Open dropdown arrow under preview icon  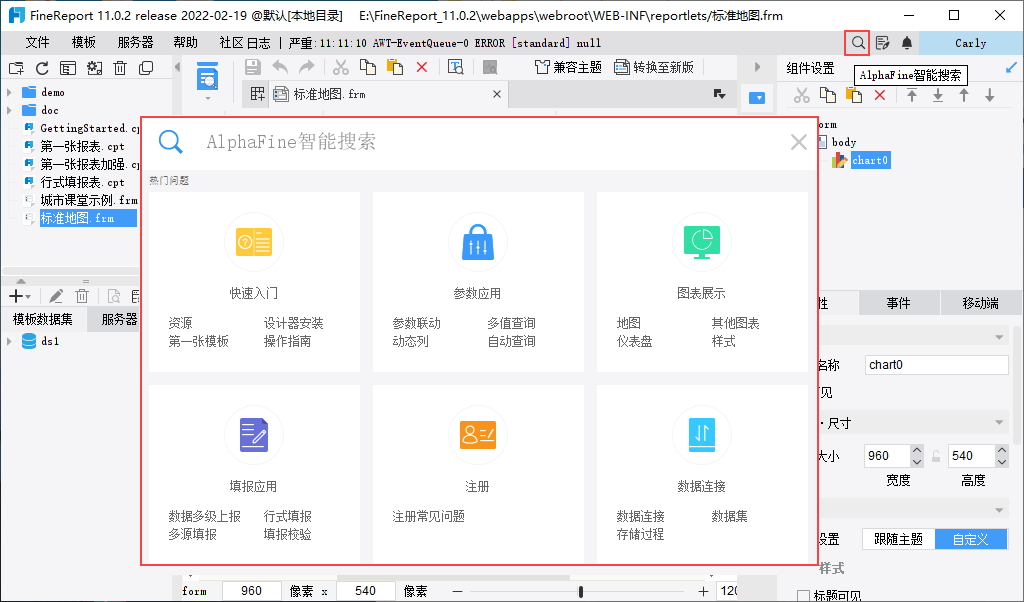pyautogui.click(x=208, y=99)
